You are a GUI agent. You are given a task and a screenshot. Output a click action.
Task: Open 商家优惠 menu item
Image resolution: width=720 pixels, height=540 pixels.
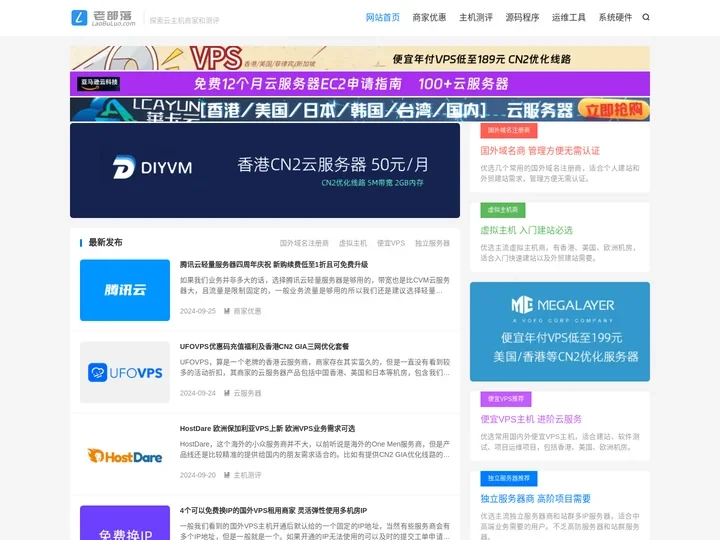tap(429, 17)
